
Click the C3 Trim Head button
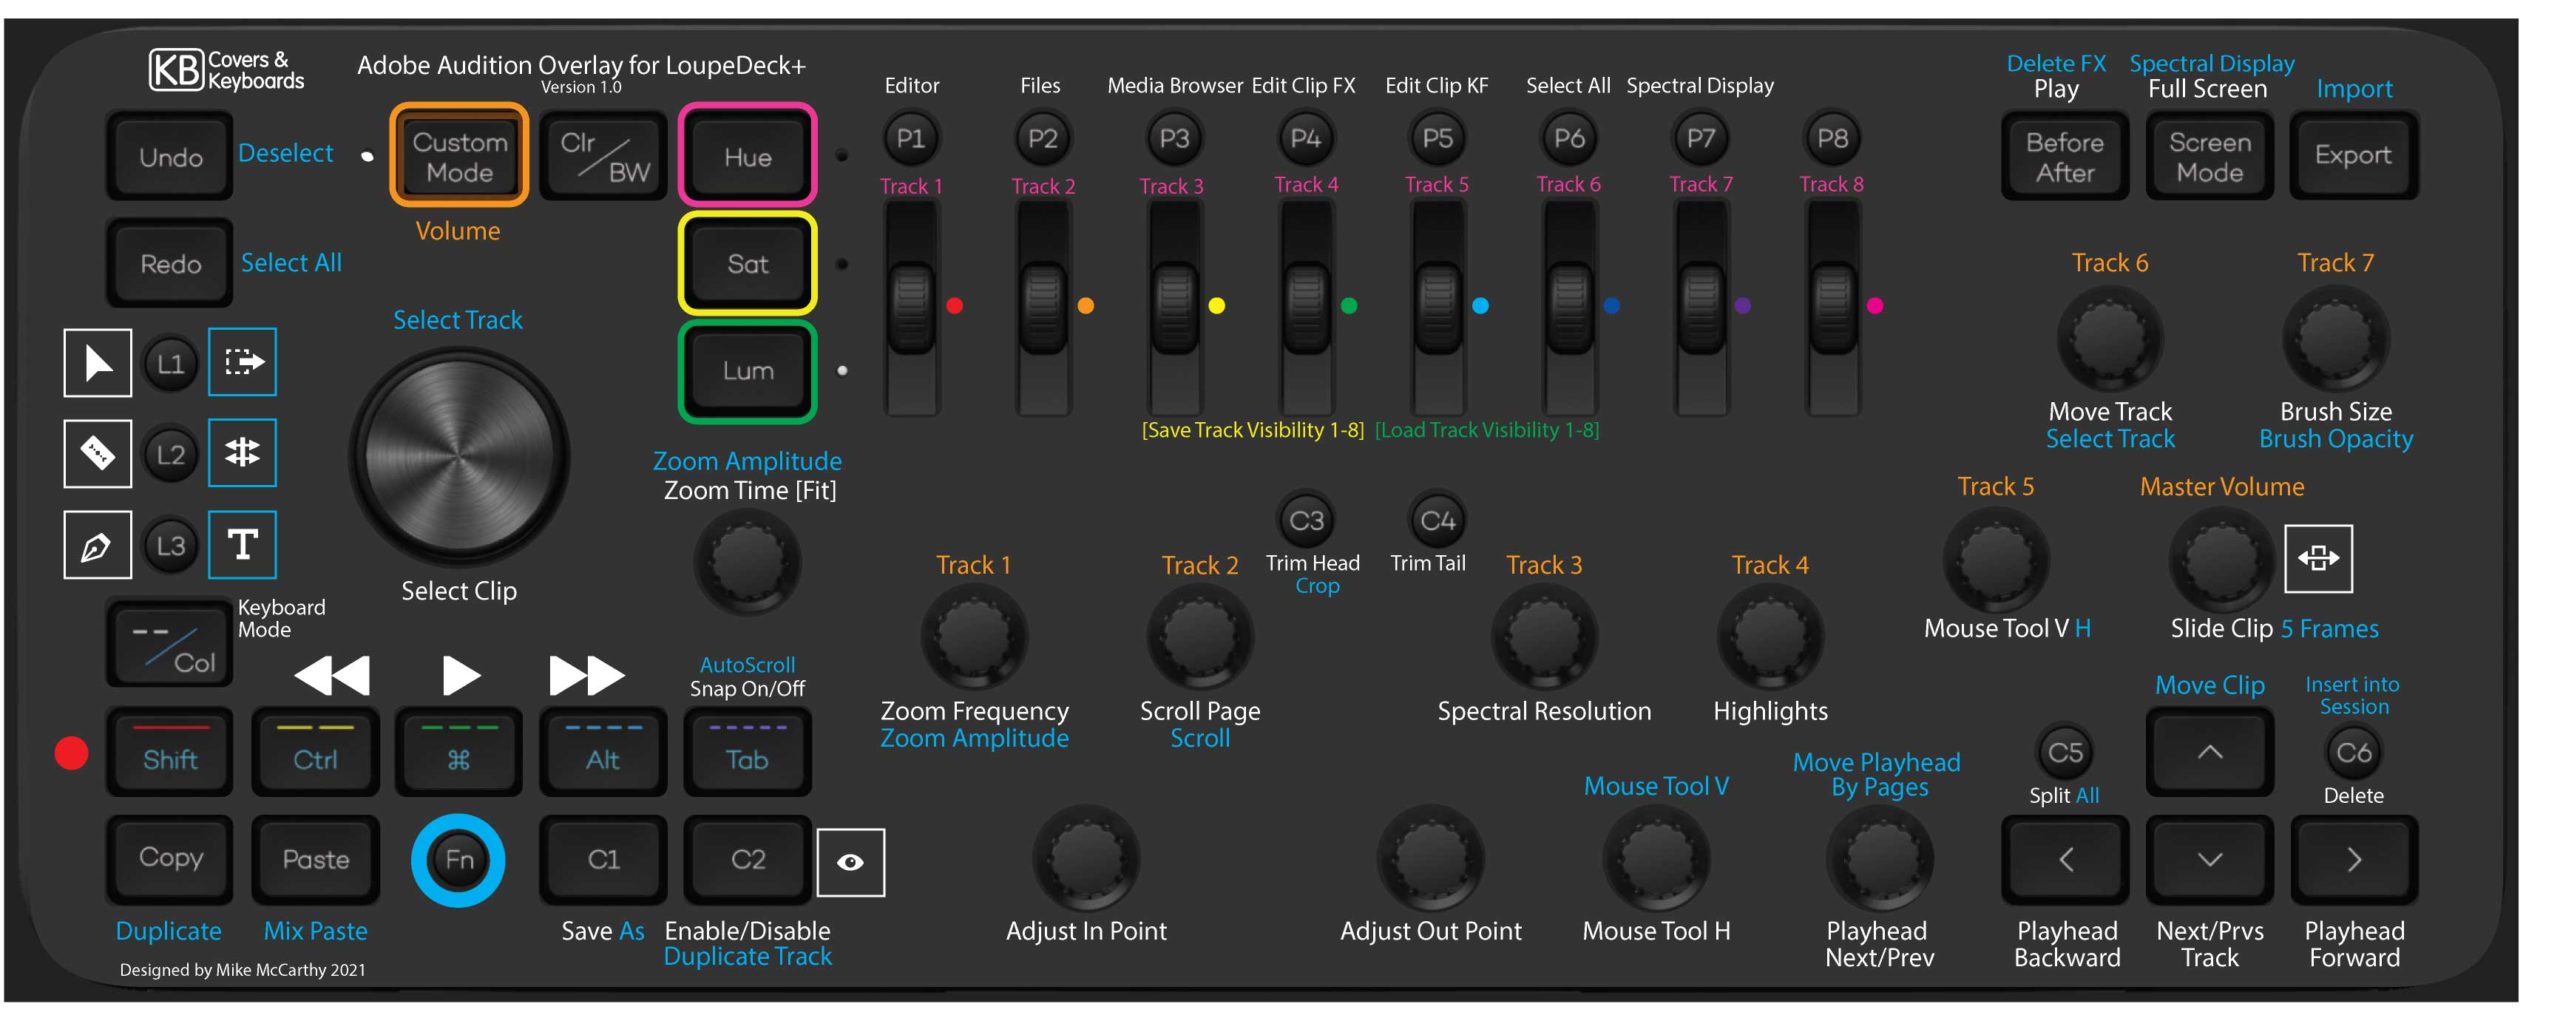[x=1306, y=520]
